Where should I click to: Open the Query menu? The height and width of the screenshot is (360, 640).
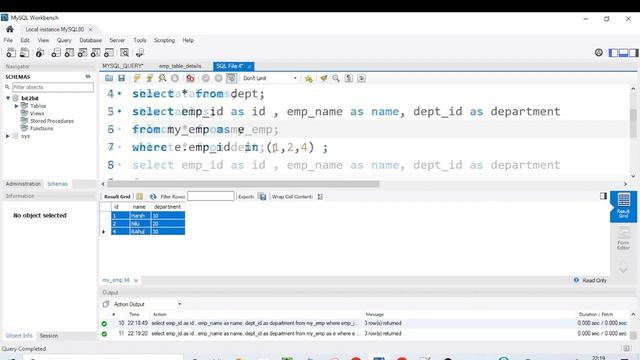point(64,40)
